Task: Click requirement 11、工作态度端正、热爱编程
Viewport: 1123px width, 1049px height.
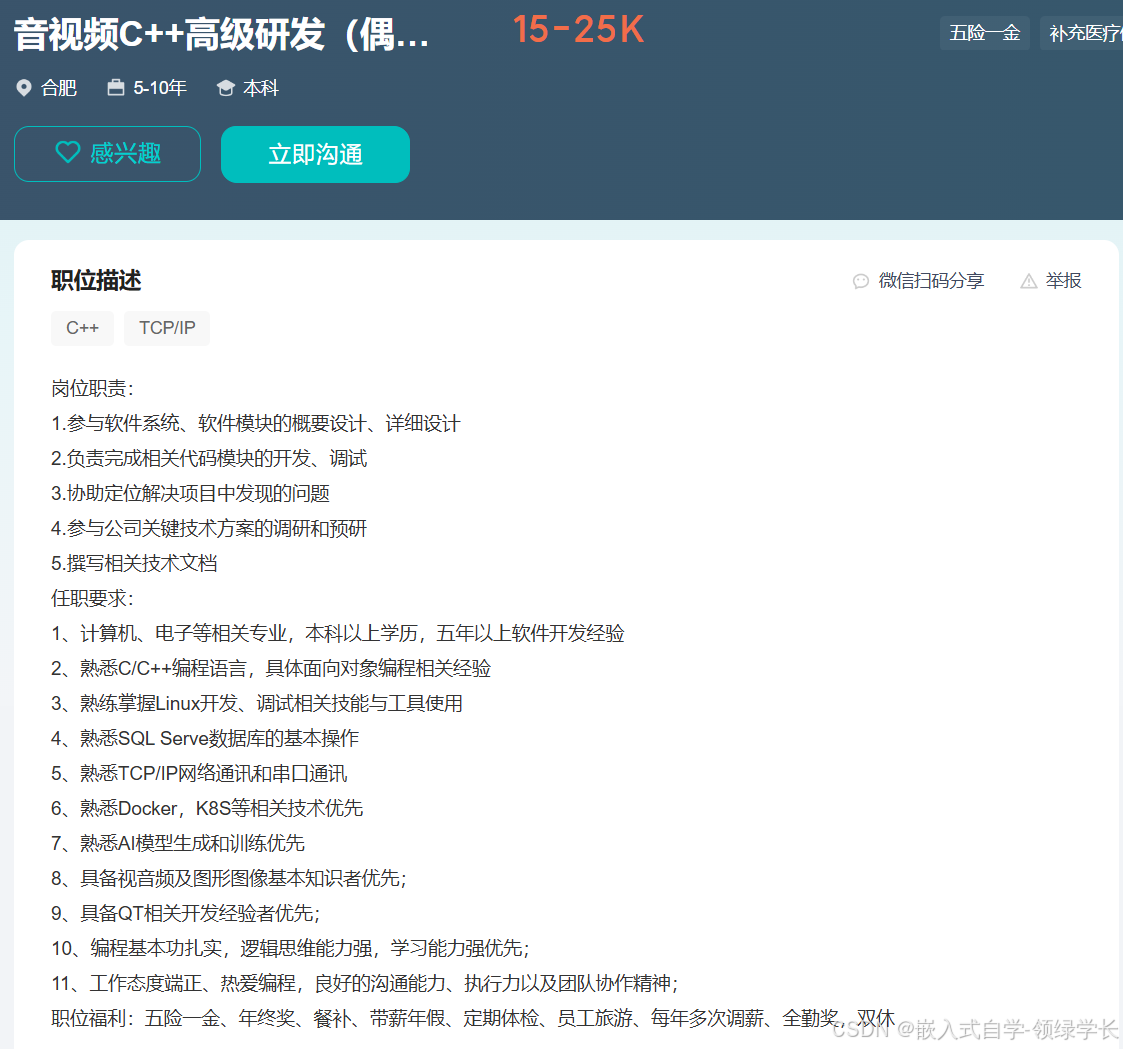Action: point(365,983)
